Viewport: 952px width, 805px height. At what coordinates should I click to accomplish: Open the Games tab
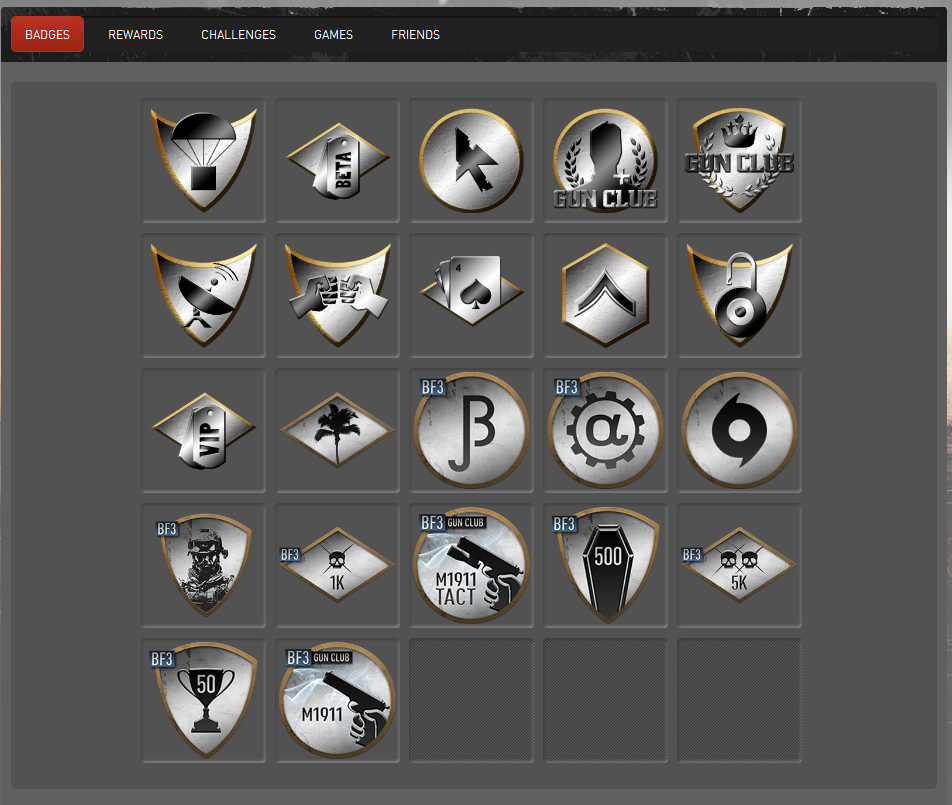pyautogui.click(x=333, y=35)
